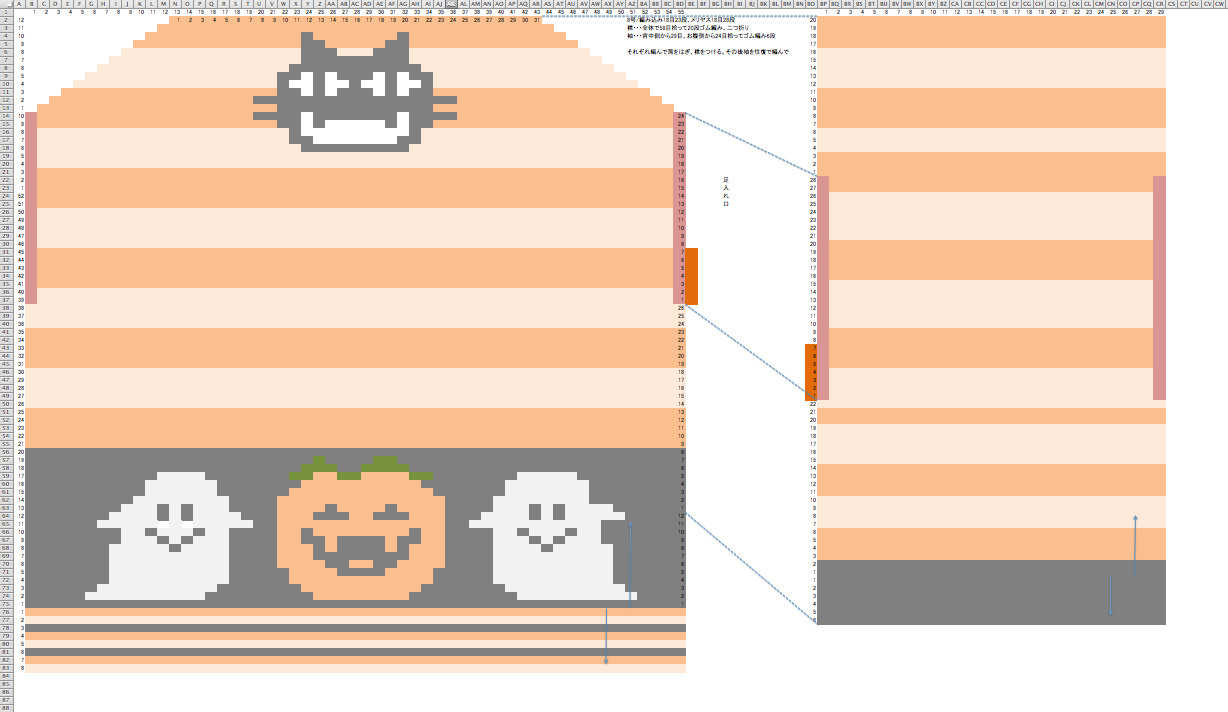
Task: Select dark orange block right of body chart
Action: (691, 276)
